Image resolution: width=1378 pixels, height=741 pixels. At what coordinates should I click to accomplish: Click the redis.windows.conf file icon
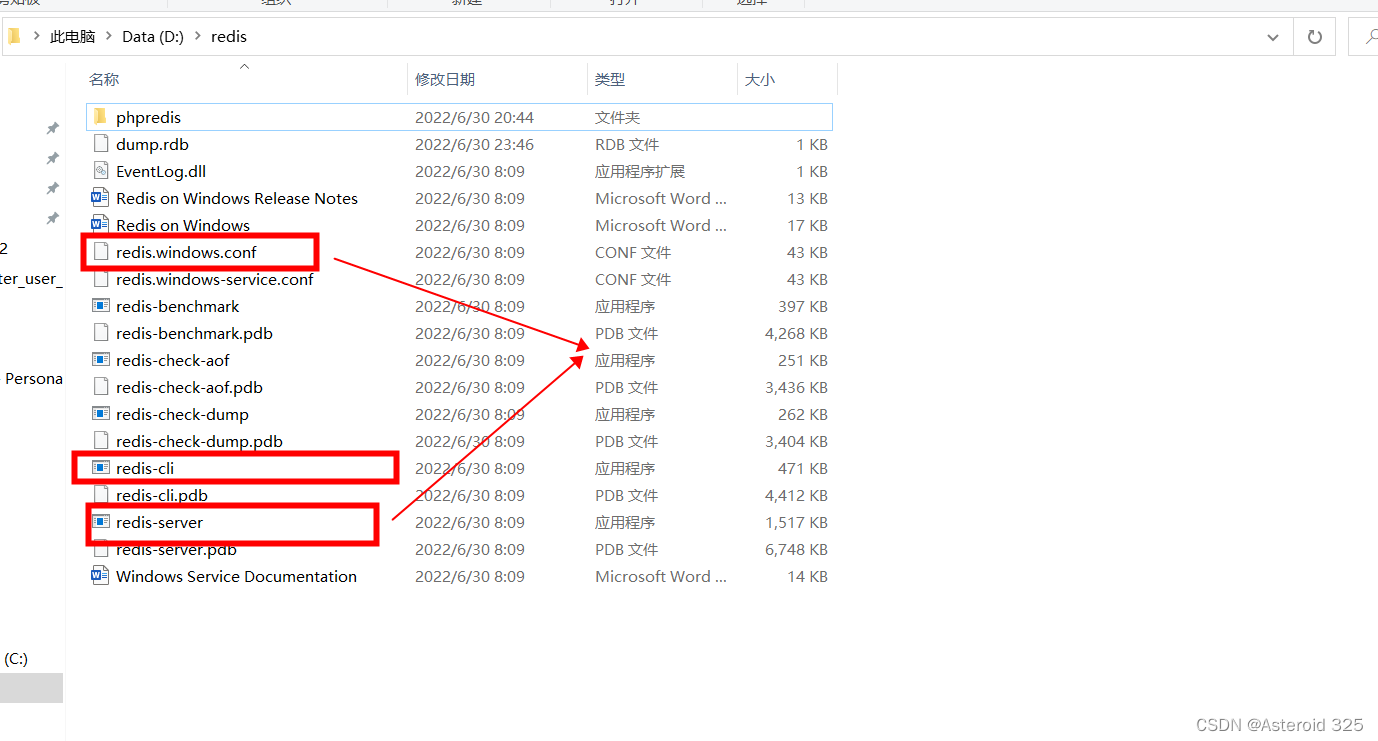(x=100, y=252)
